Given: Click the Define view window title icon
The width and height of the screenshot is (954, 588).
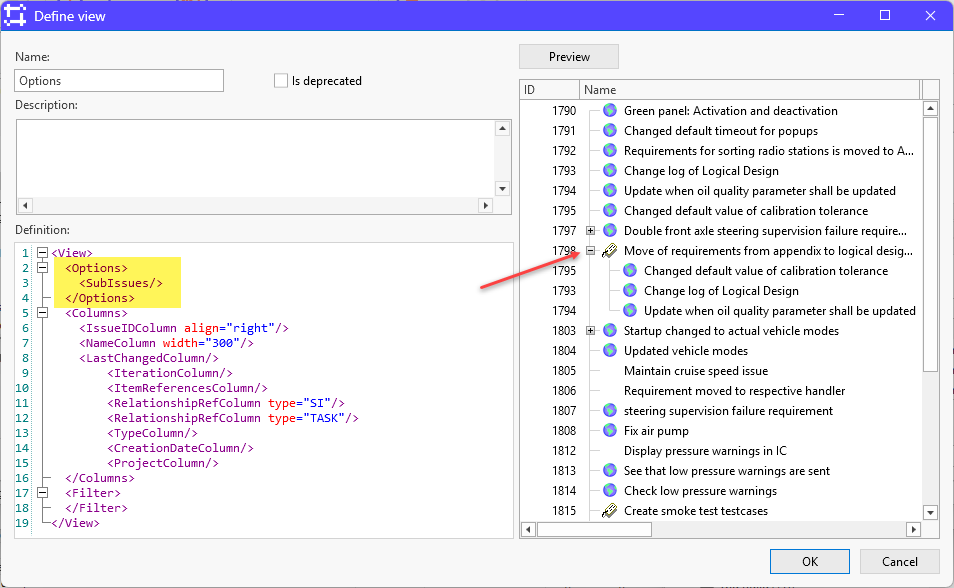Looking at the screenshot, I should coord(15,16).
